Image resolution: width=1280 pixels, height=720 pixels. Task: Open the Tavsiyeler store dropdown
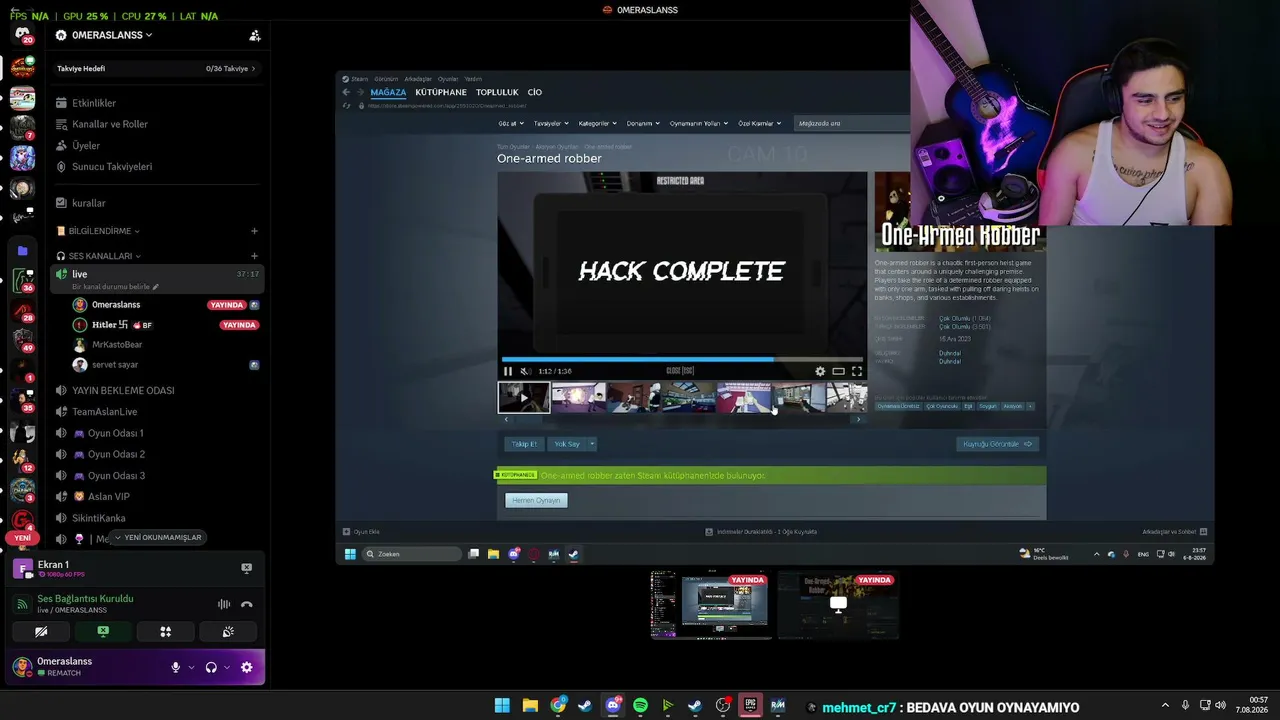551,123
